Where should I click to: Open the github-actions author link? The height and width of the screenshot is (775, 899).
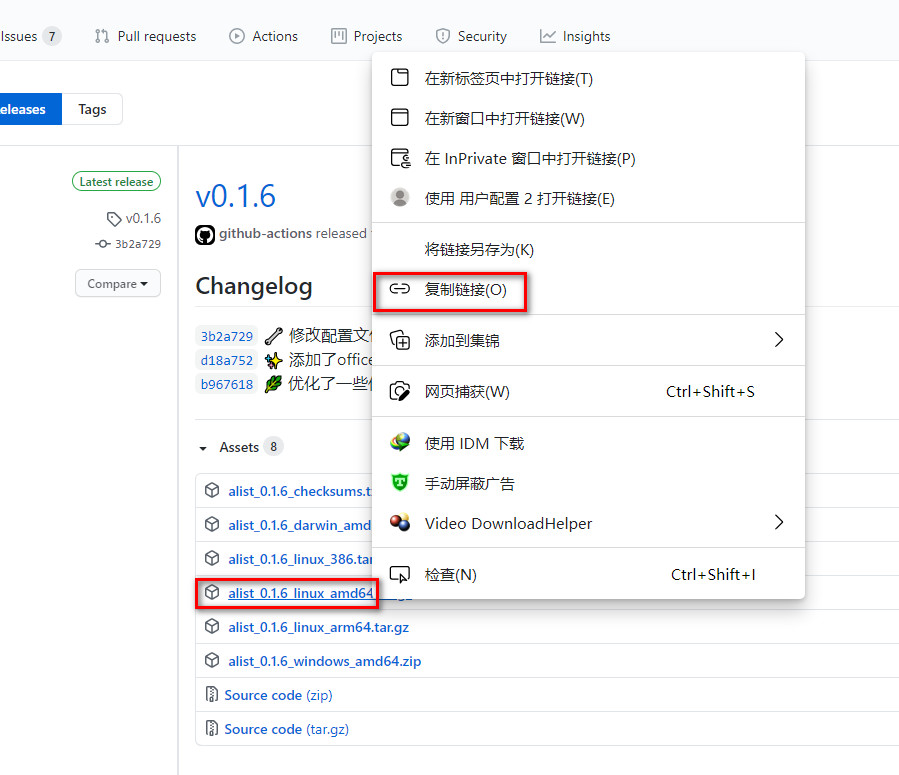(x=265, y=233)
